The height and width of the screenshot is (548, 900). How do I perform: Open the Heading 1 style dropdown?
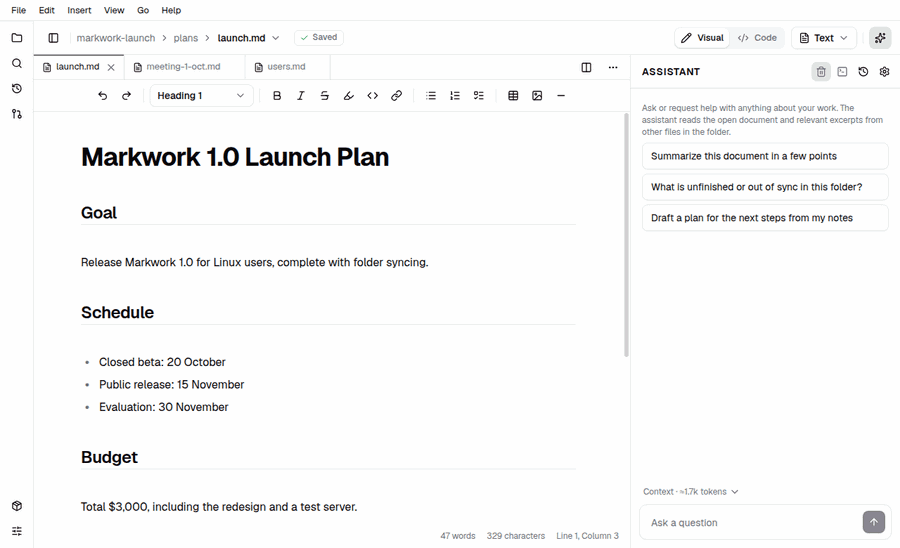coord(201,96)
